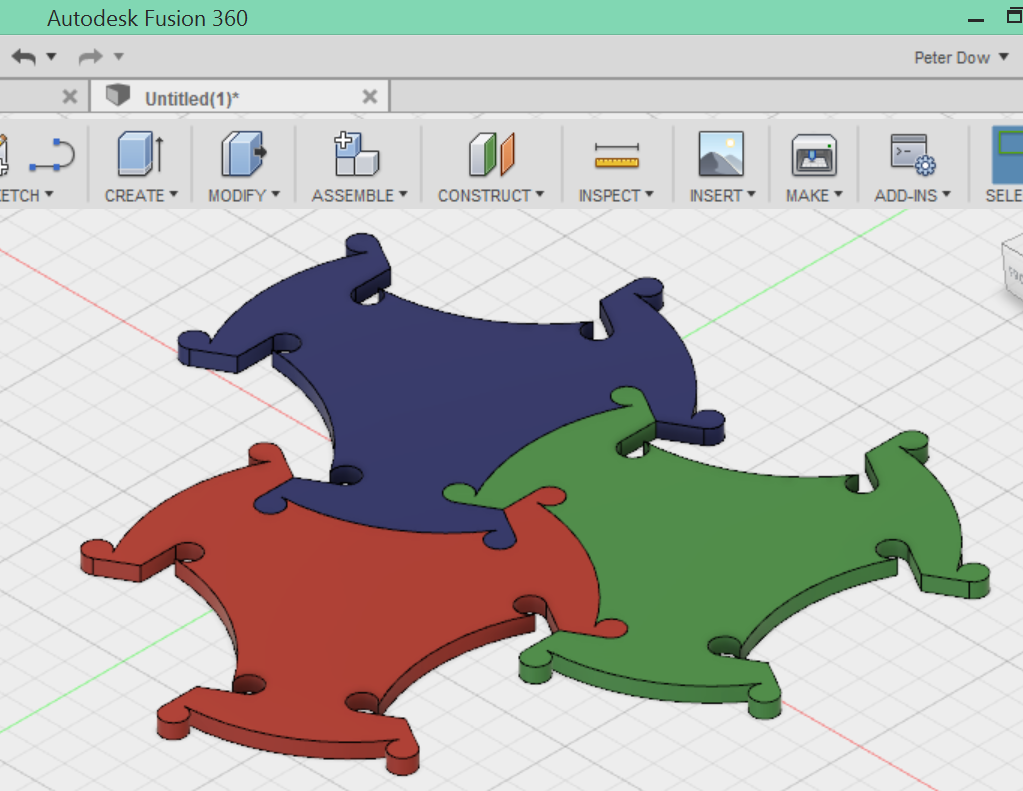The image size is (1023, 791).
Task: Click the sketch line-arc tool icon
Action: (x=51, y=155)
